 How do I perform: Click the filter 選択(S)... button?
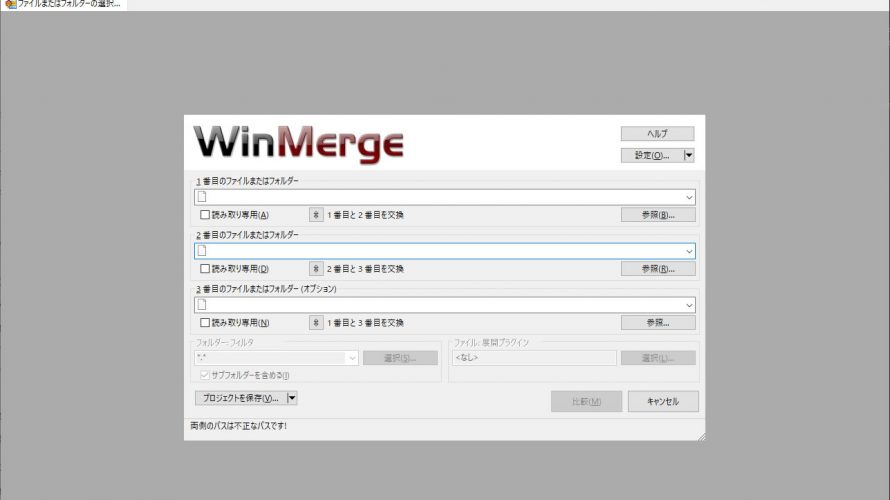tap(400, 358)
